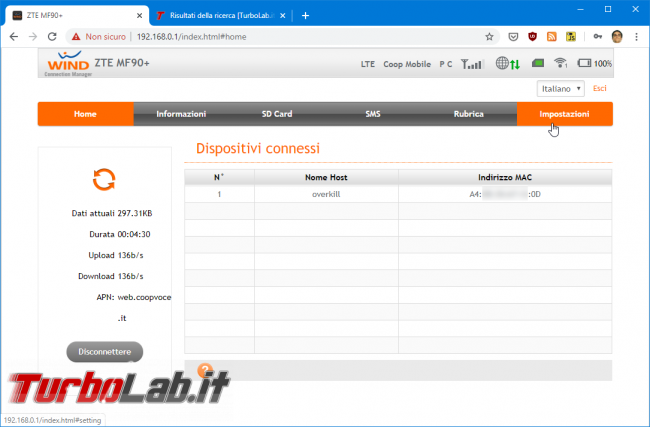Open the SD Card menu tab
The image size is (650, 427).
277,114
